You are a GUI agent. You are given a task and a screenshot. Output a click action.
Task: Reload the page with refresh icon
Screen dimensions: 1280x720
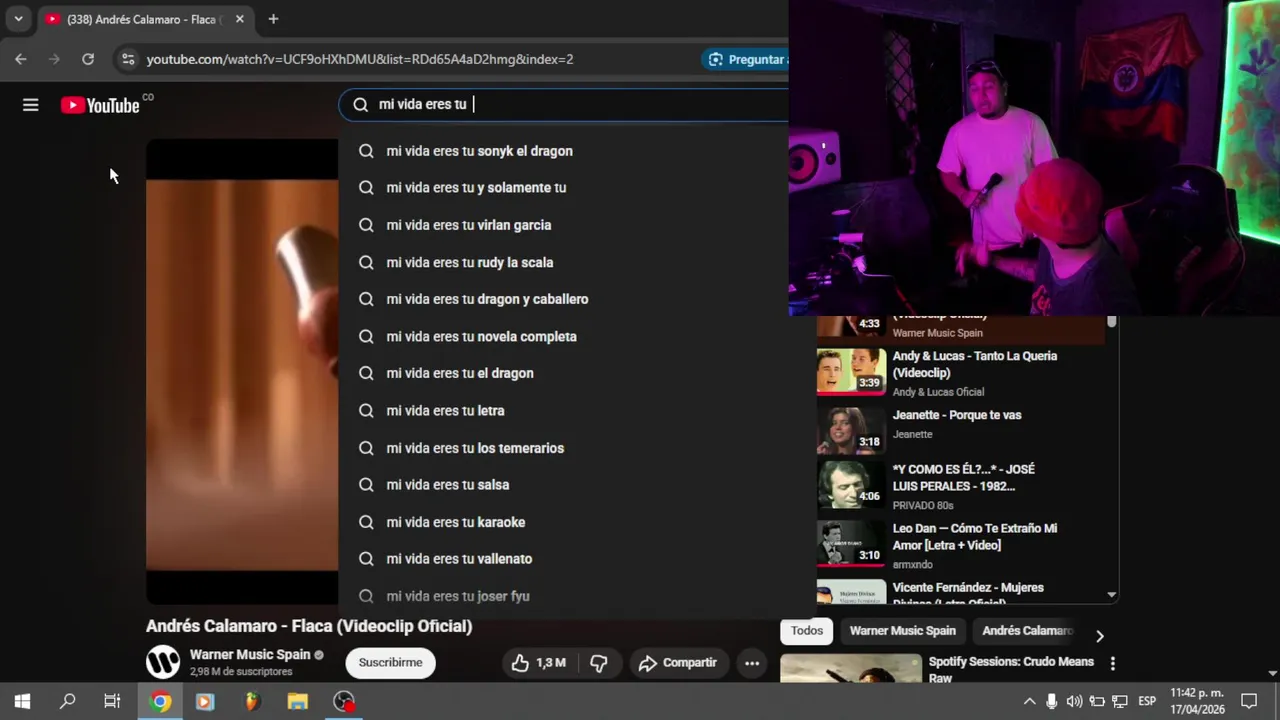[88, 59]
